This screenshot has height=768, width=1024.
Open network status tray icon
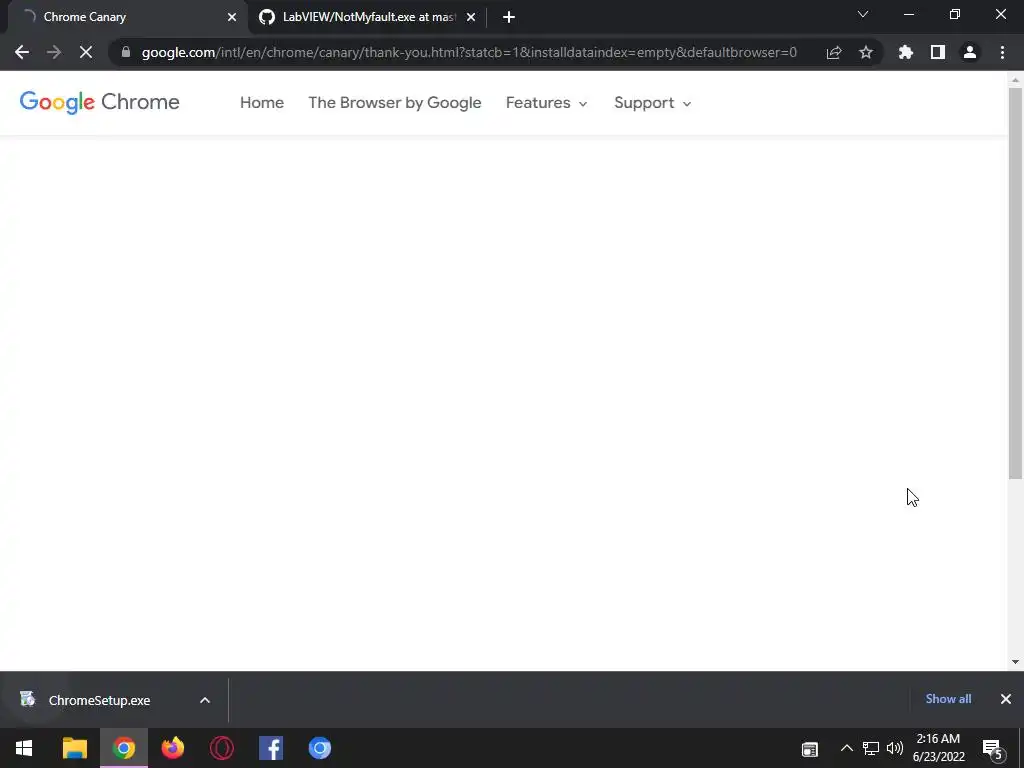(871, 748)
